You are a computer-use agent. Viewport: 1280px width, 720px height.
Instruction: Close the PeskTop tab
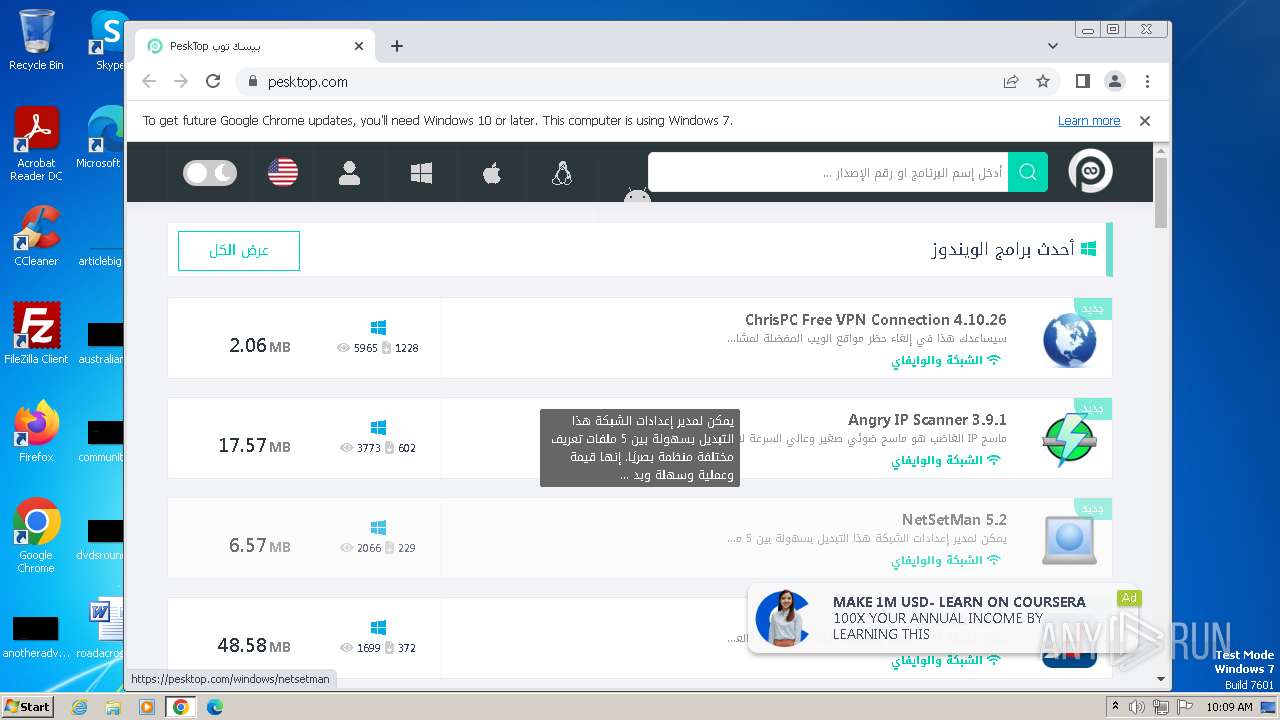coord(359,46)
